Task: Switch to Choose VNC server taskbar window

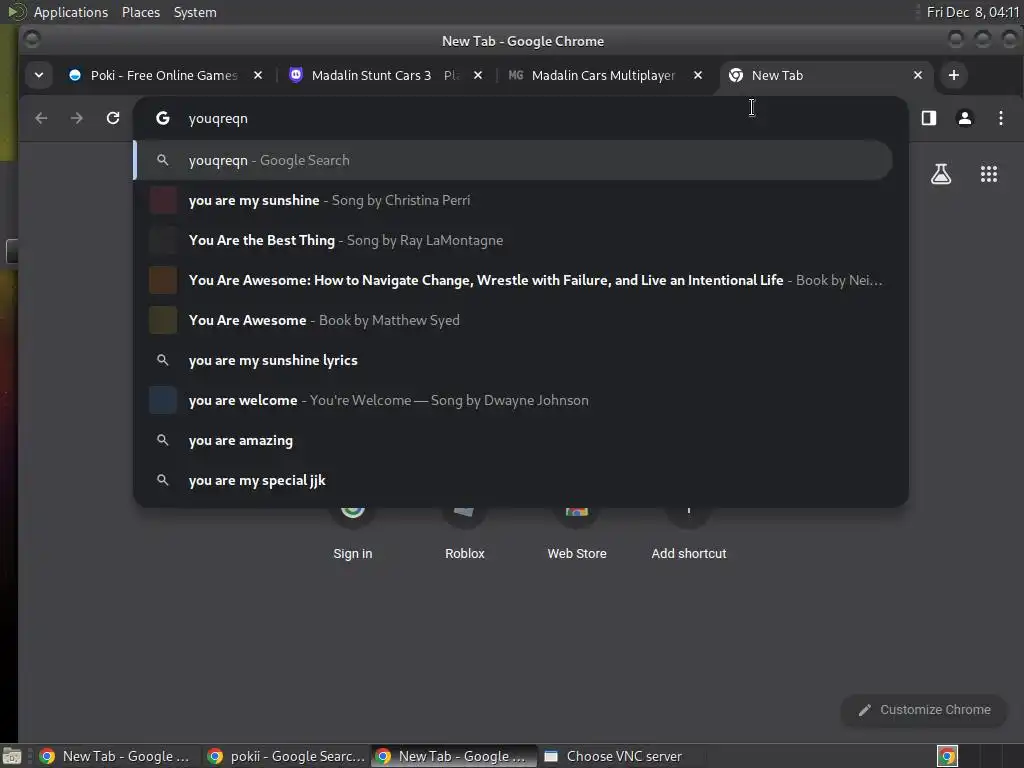Action: (x=620, y=756)
